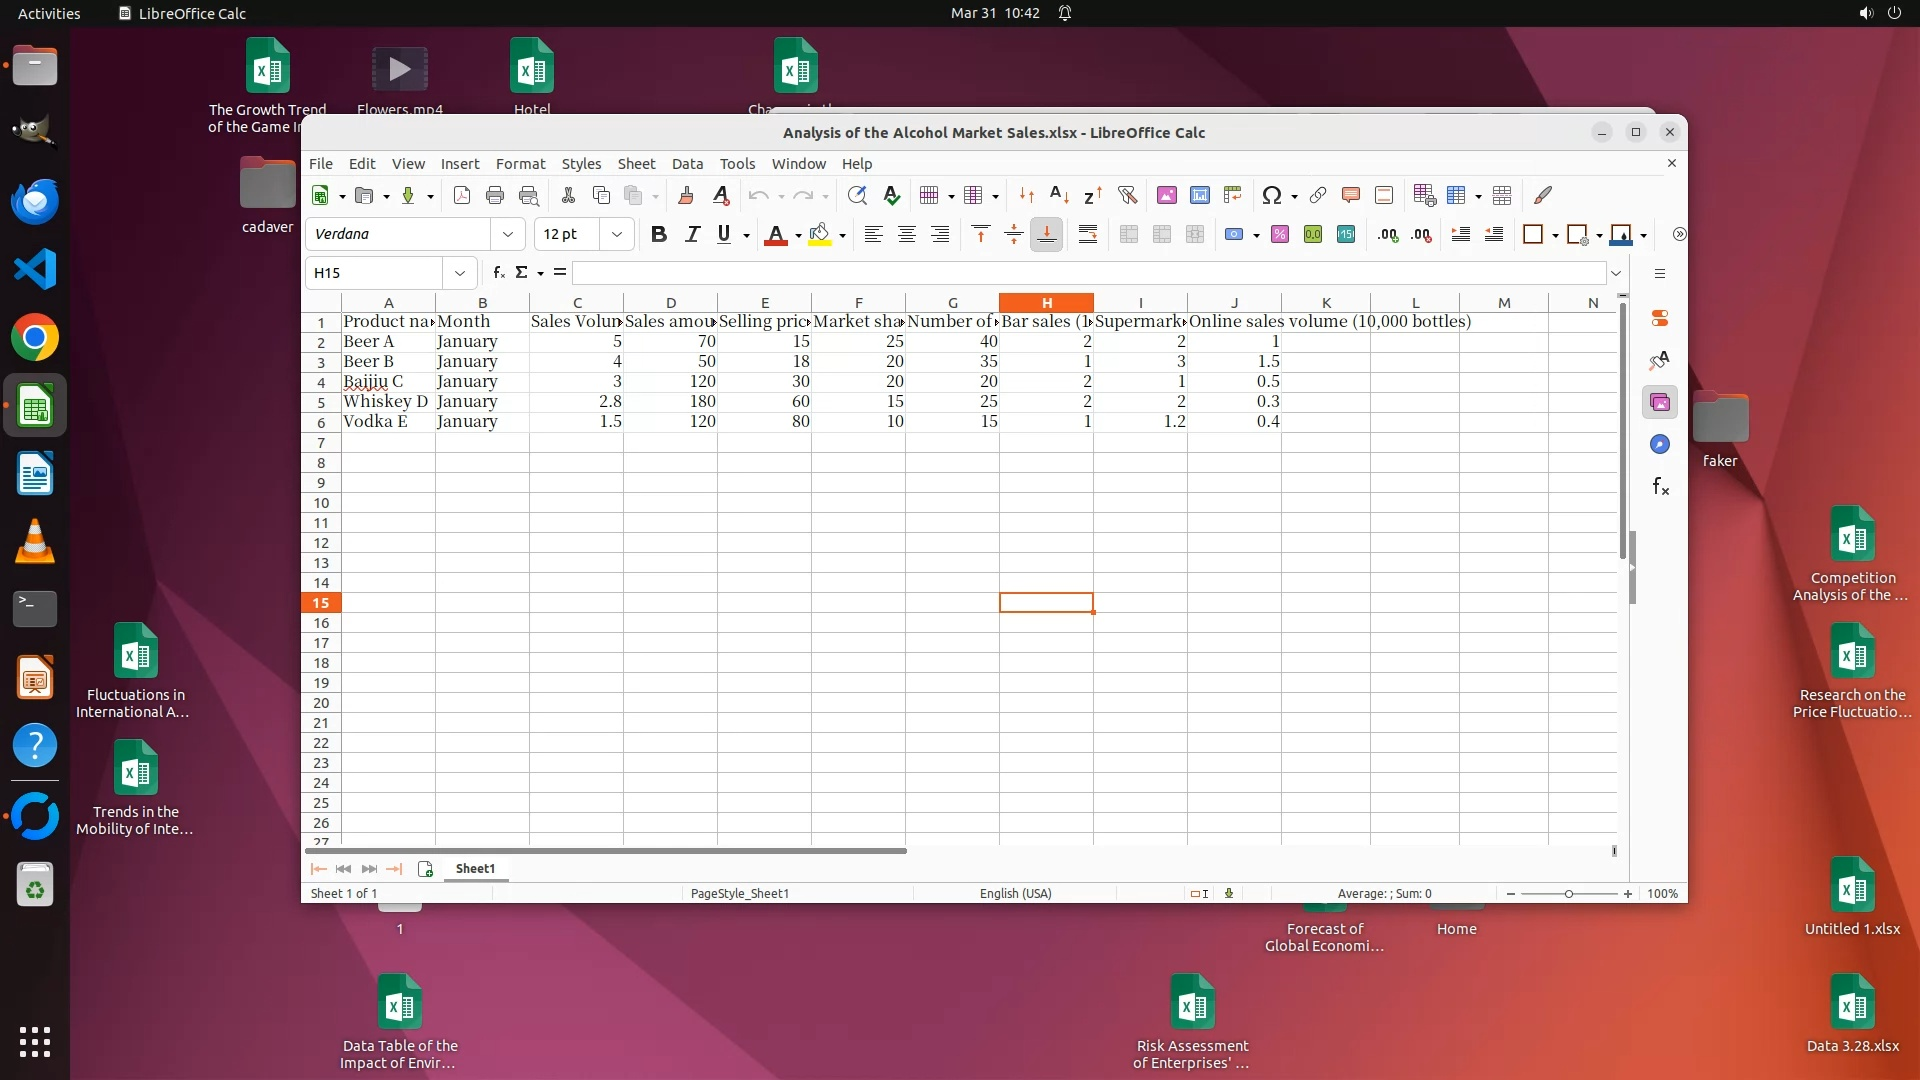1920x1080 pixels.
Task: Click the formula input line
Action: pos(1088,272)
